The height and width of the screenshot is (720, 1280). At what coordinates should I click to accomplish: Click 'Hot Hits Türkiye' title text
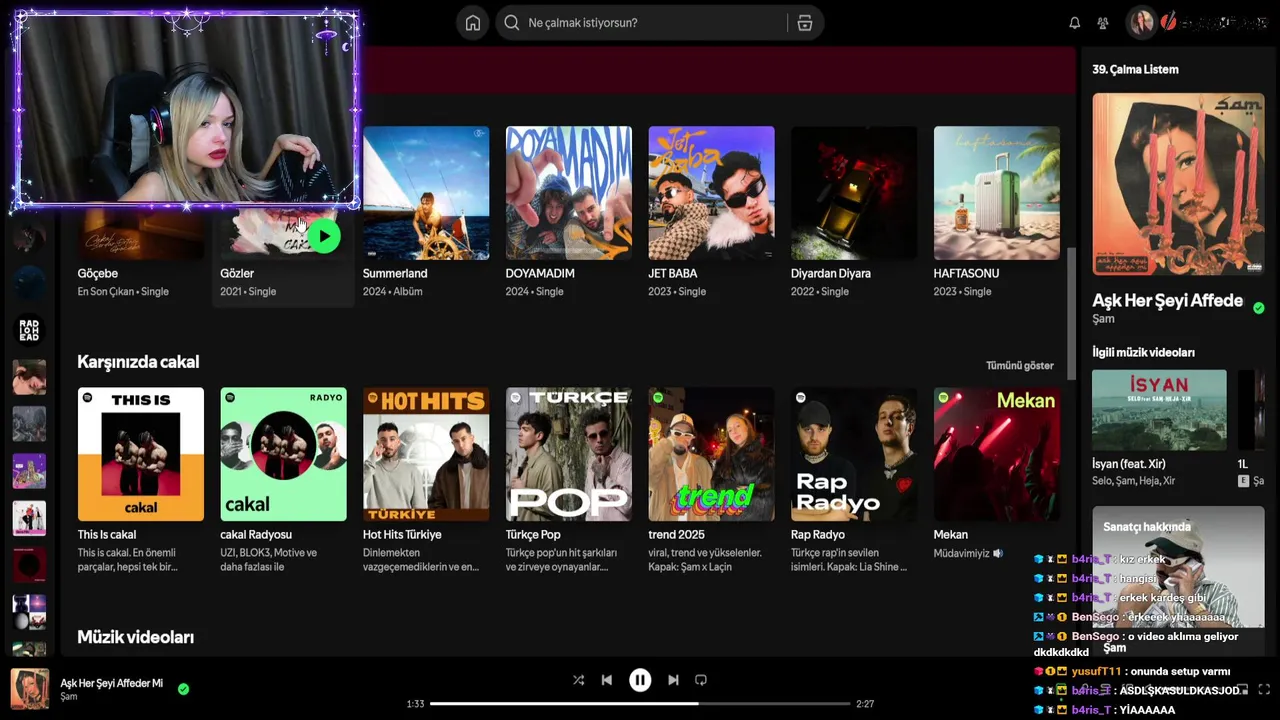[402, 535]
